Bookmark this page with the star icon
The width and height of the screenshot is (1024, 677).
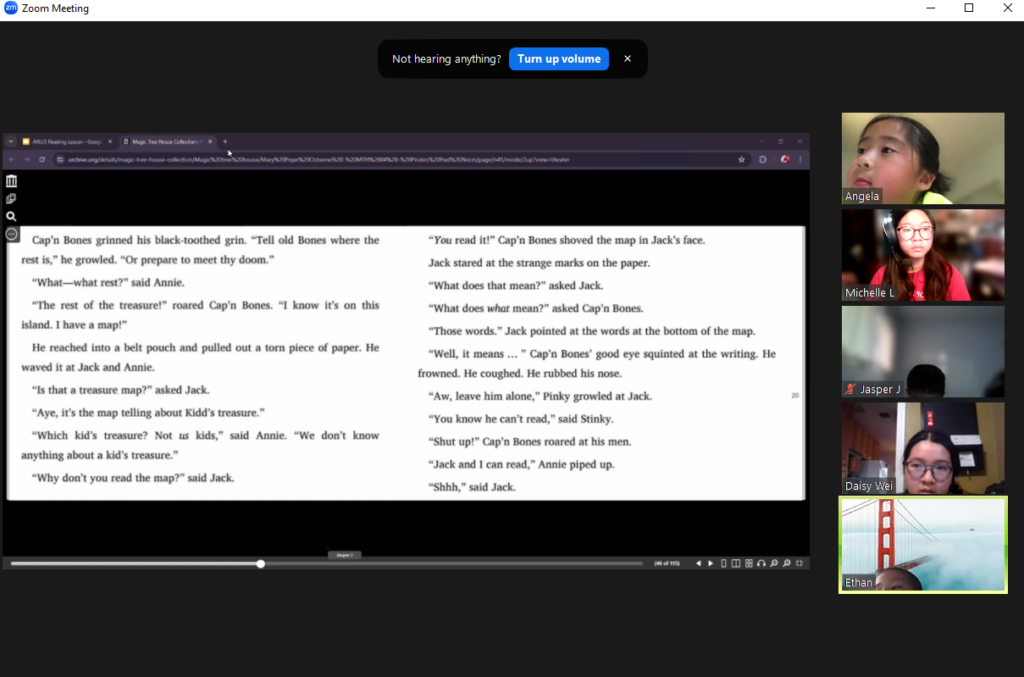[741, 159]
